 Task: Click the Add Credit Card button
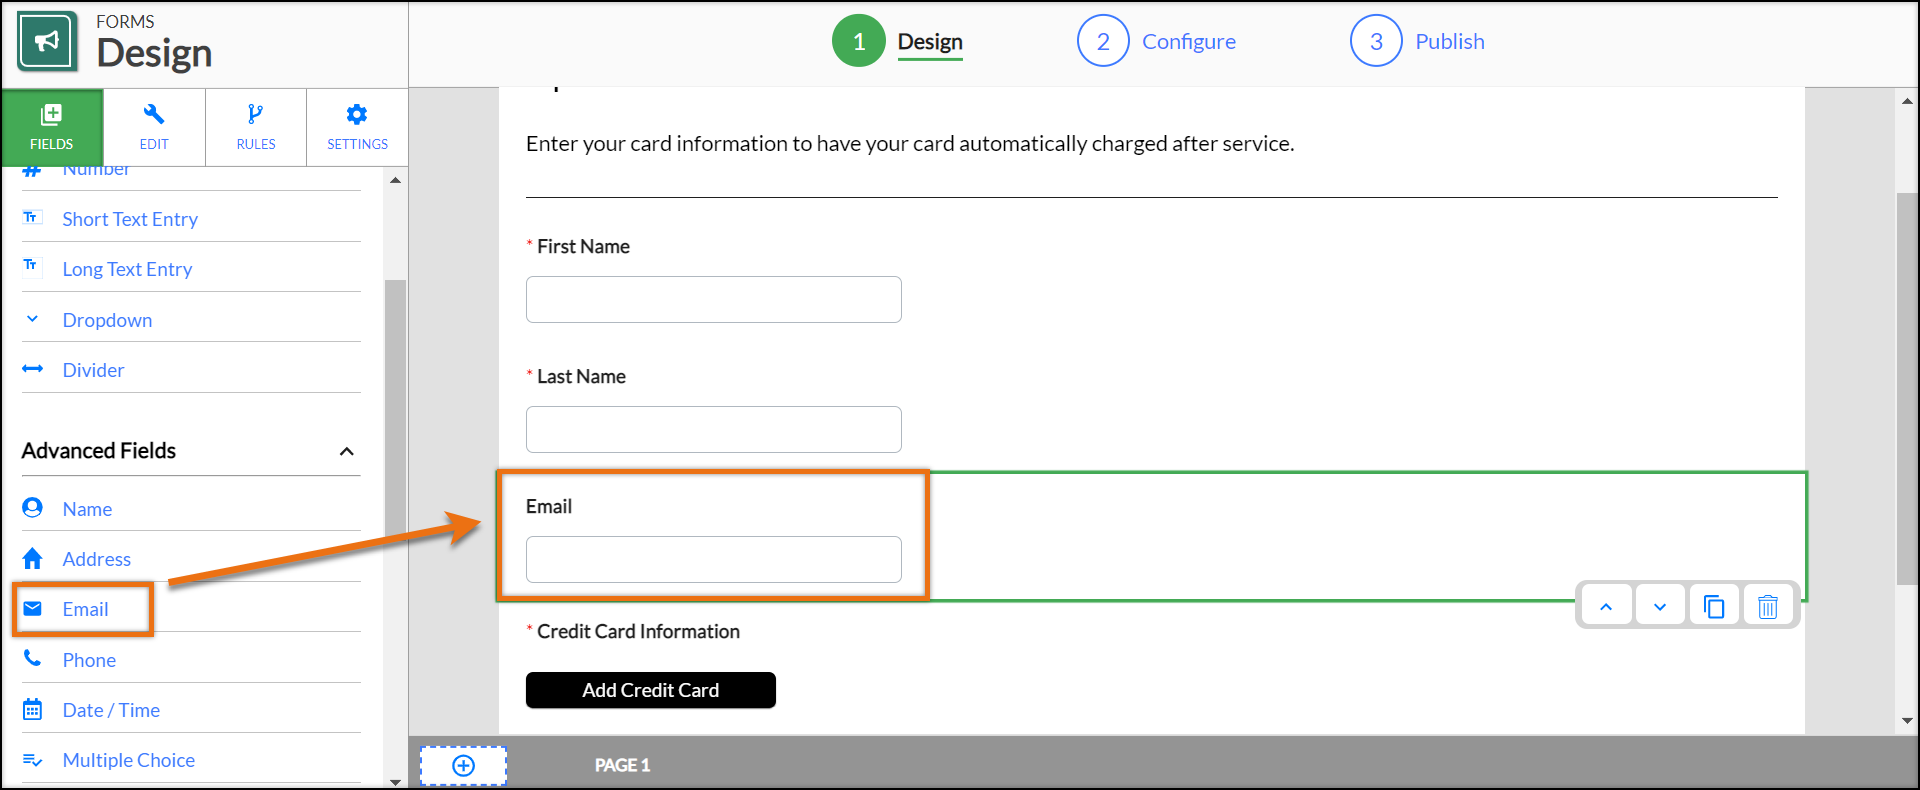click(x=650, y=690)
